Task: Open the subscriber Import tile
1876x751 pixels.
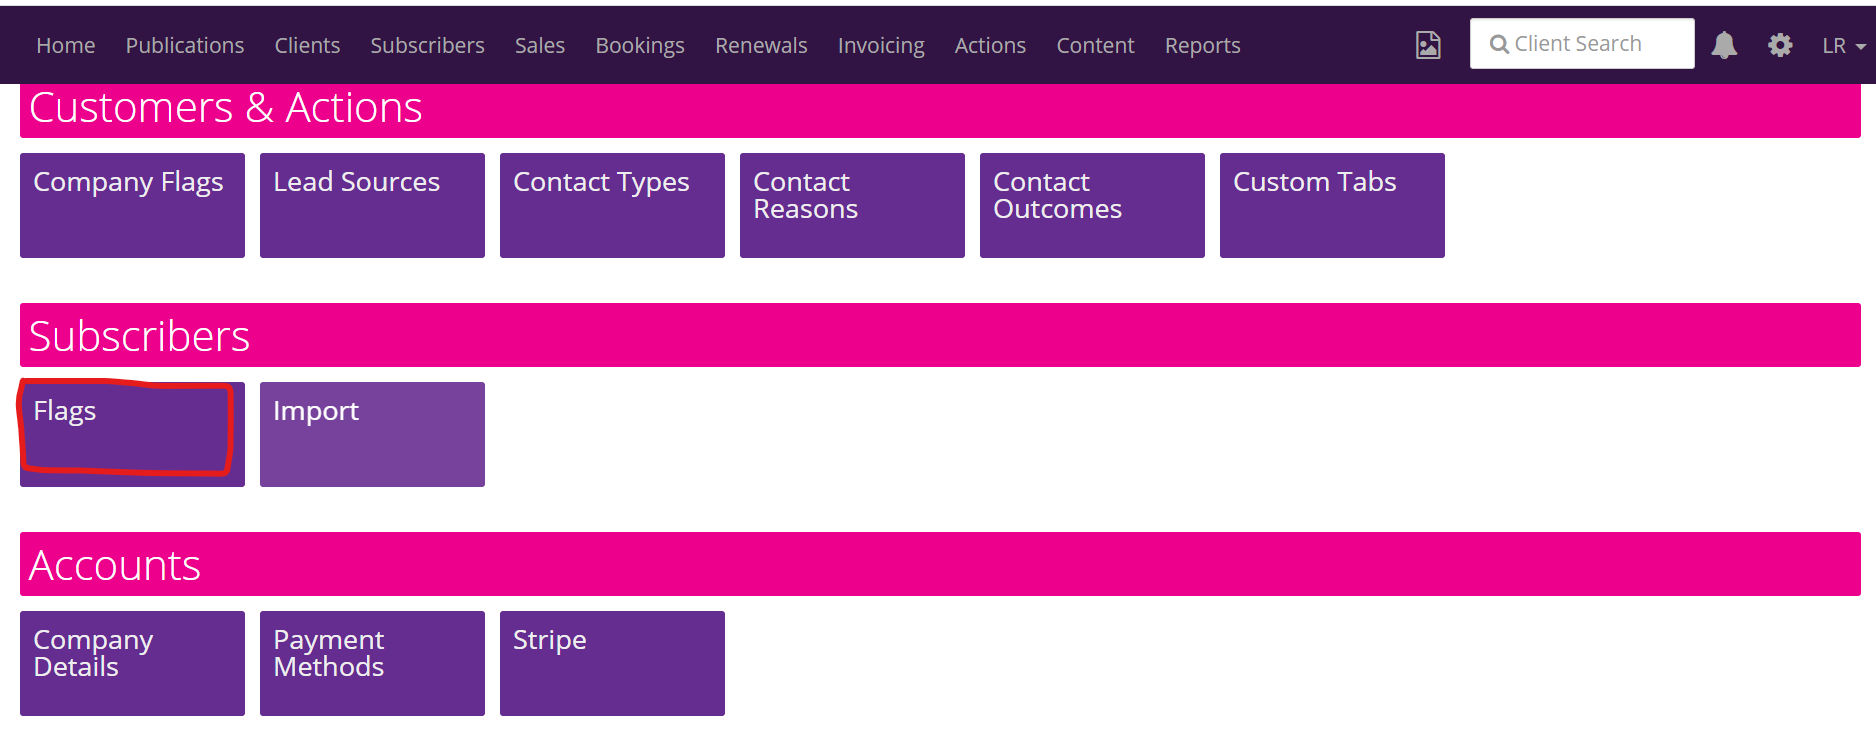Action: point(372,434)
